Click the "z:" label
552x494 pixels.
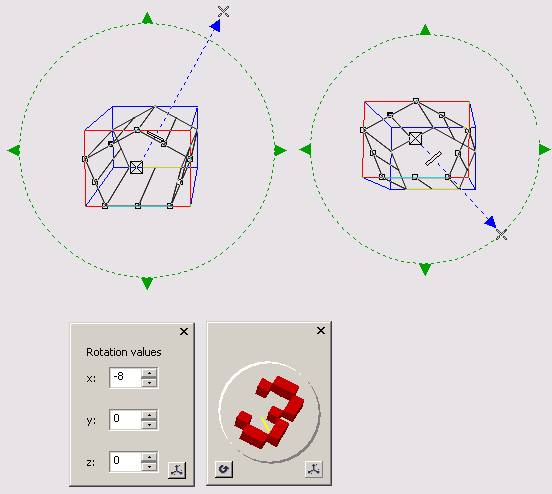click(x=91, y=462)
